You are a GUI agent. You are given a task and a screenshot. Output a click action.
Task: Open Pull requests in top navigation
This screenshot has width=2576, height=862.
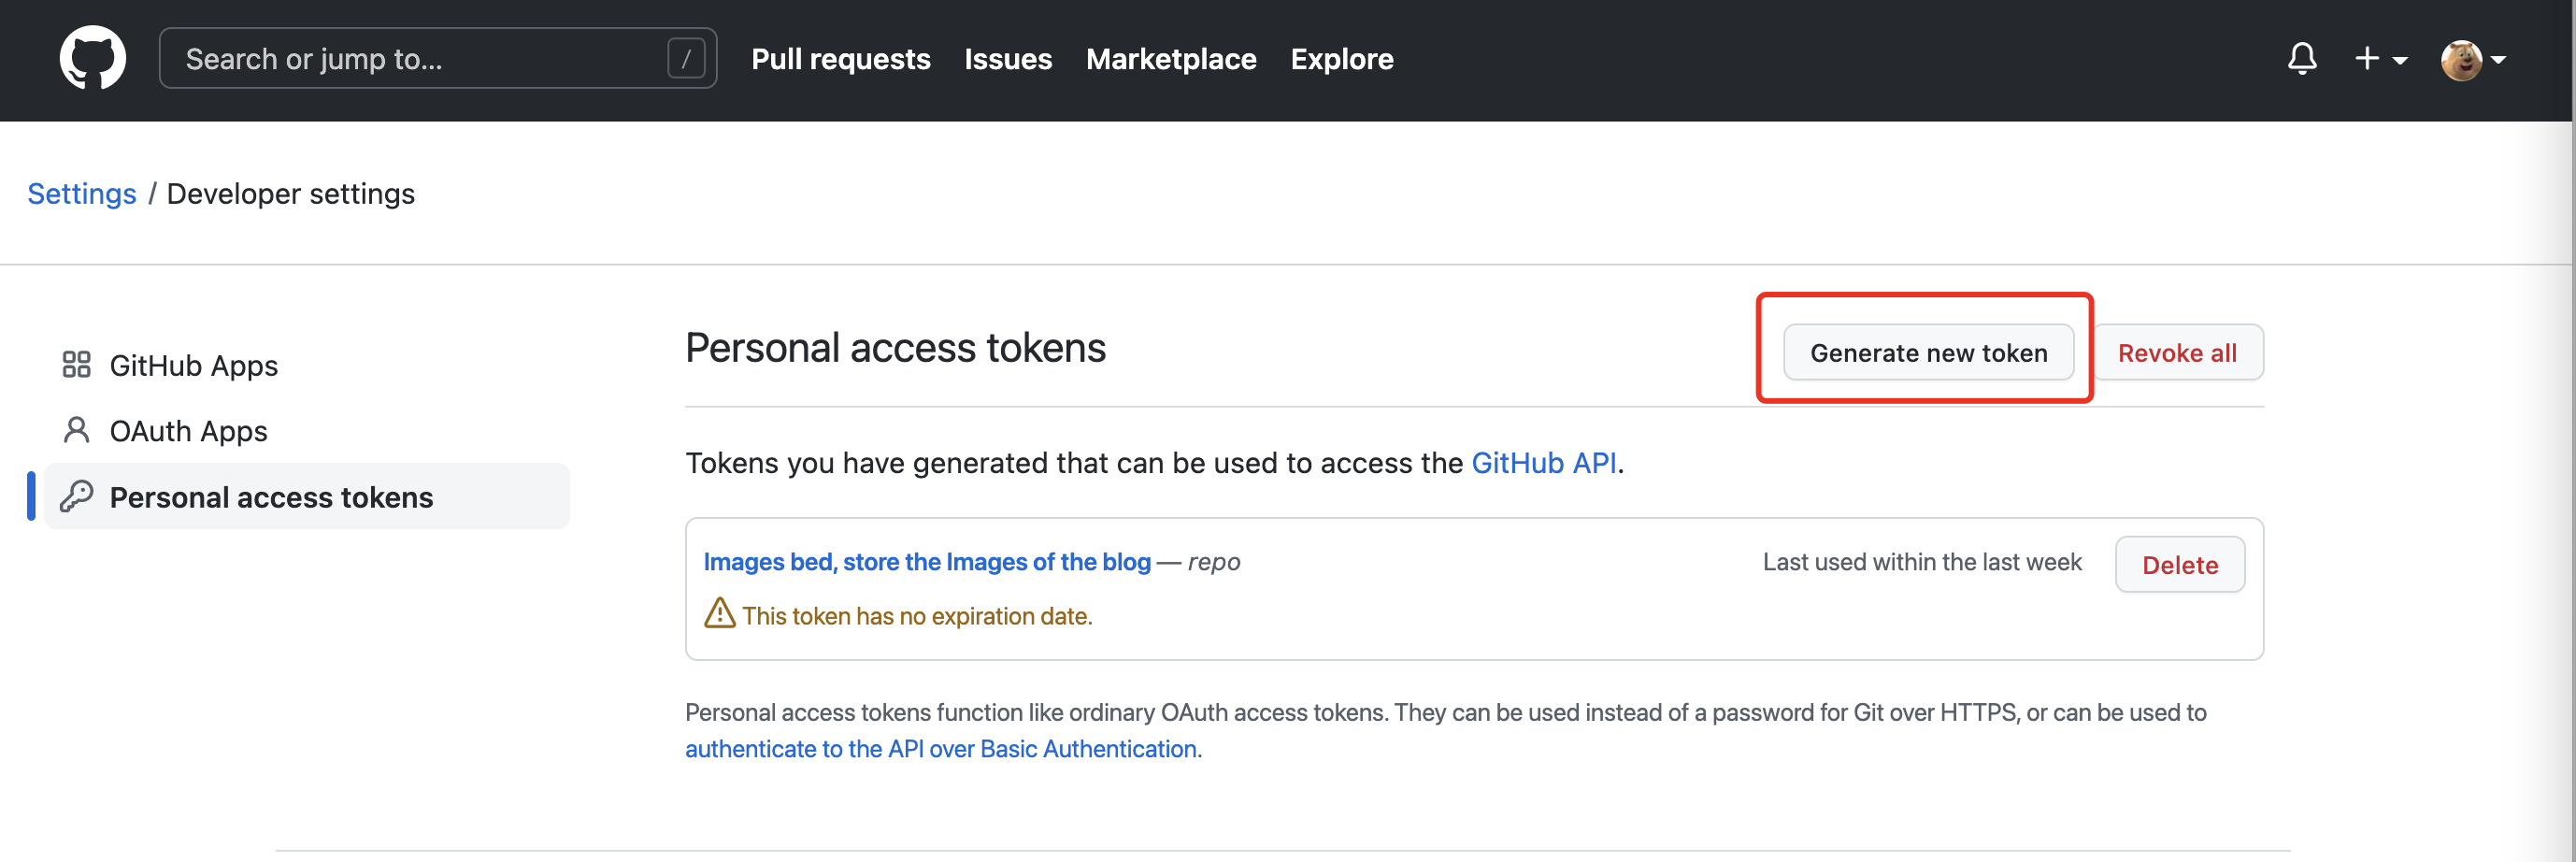pyautogui.click(x=840, y=59)
